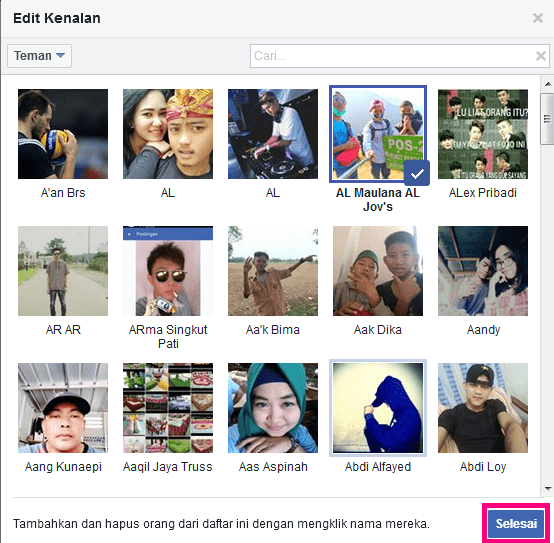This screenshot has width=554, height=543.
Task: Click the name AL Maulana AL Jov's
Action: click(x=378, y=200)
